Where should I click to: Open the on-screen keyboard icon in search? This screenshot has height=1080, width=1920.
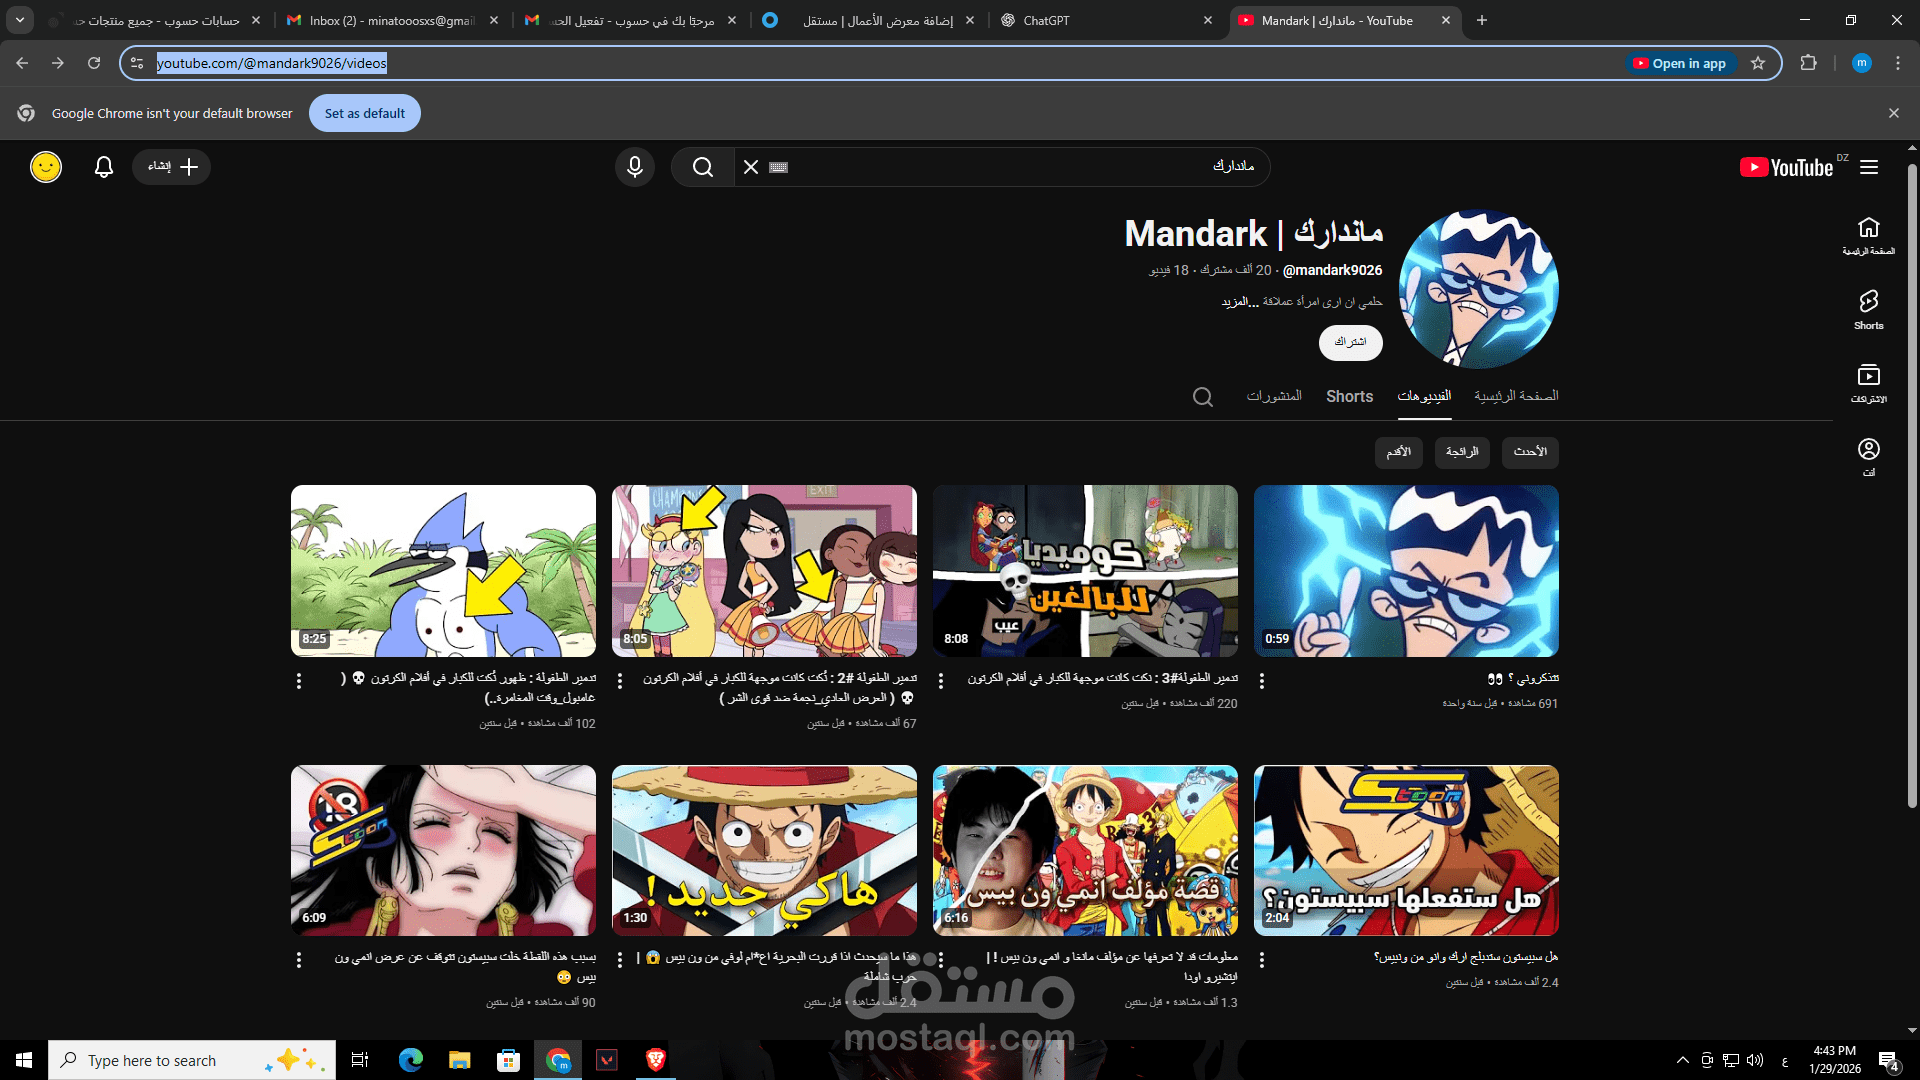coord(779,167)
